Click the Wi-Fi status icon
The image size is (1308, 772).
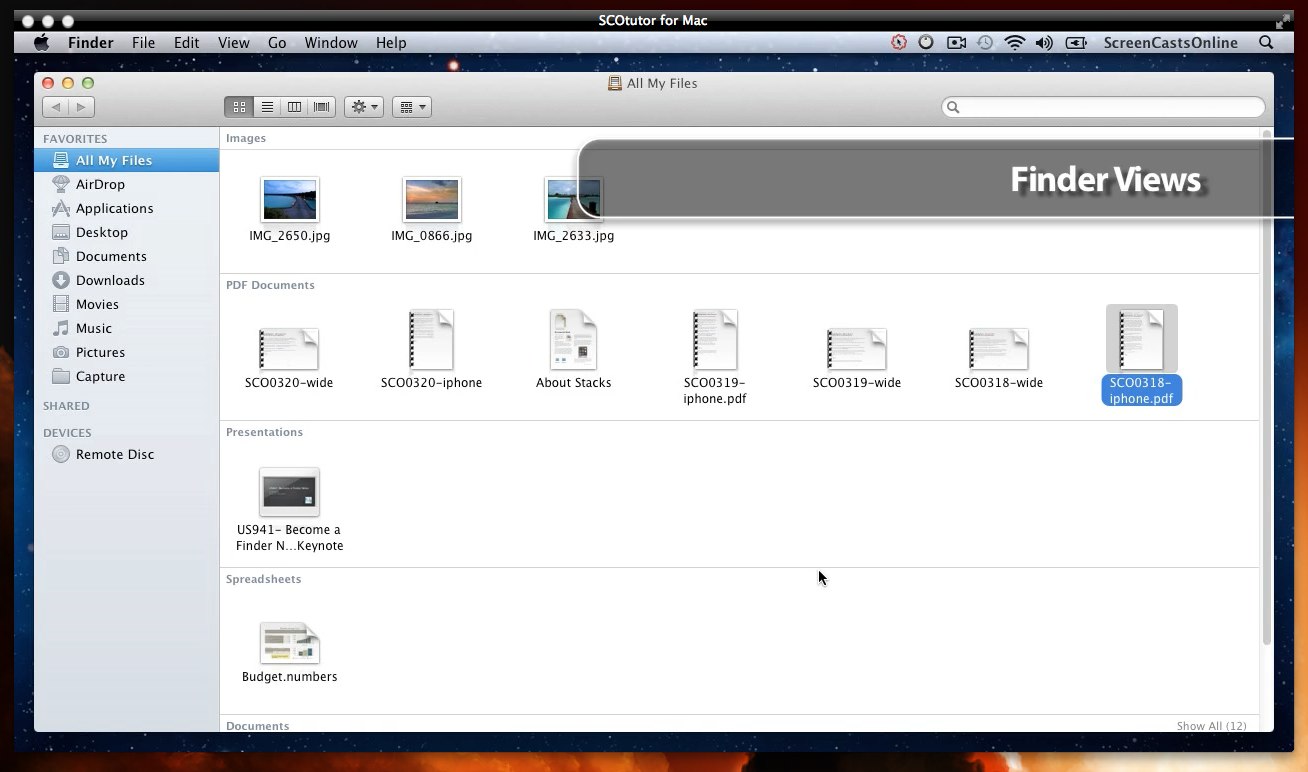[x=1015, y=43]
